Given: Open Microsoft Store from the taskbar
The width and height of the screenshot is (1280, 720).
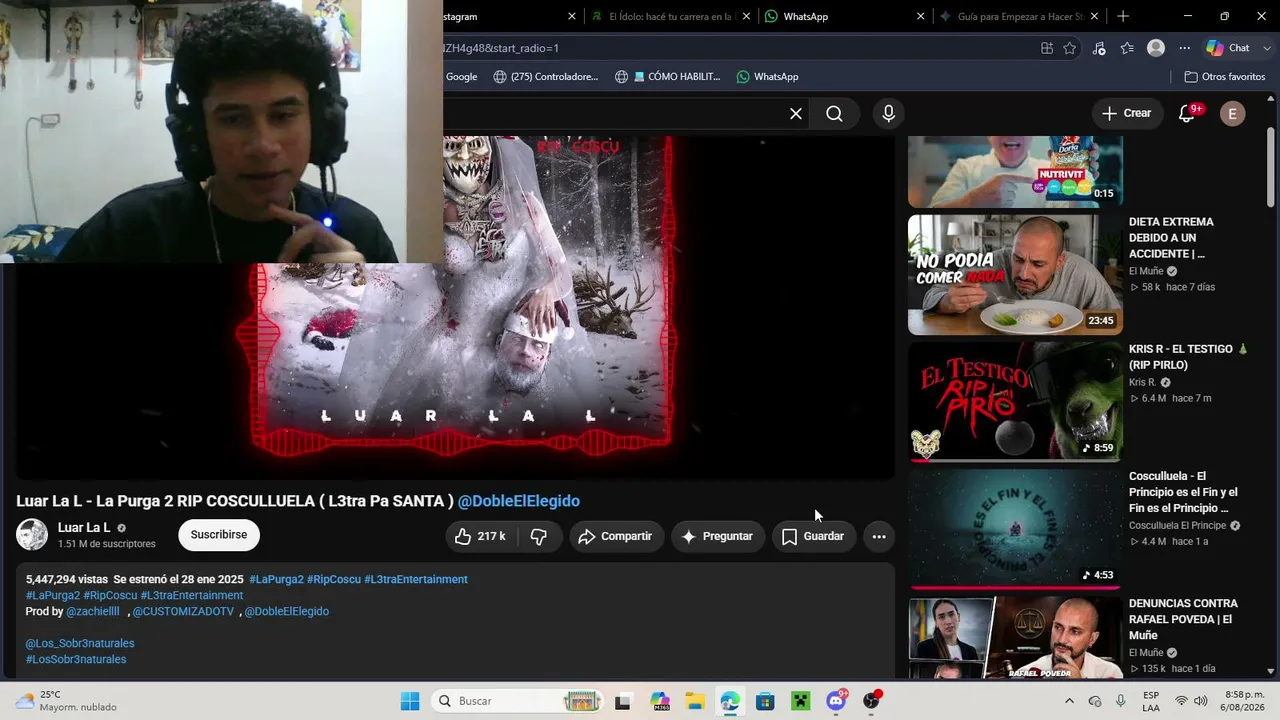Looking at the screenshot, I should pos(765,701).
